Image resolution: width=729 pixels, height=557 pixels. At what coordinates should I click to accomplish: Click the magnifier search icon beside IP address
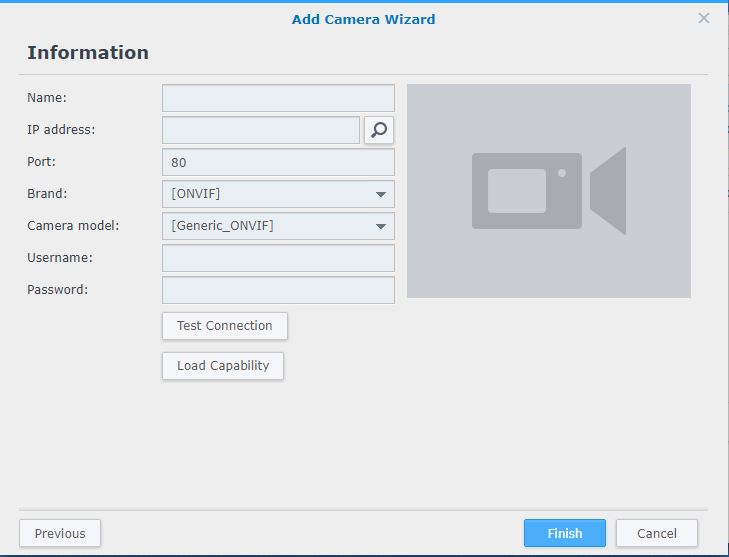point(379,130)
